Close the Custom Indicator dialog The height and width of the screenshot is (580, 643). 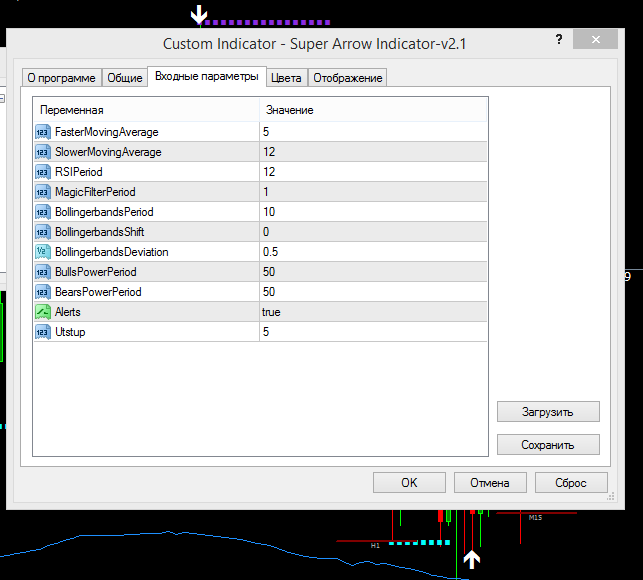(595, 39)
